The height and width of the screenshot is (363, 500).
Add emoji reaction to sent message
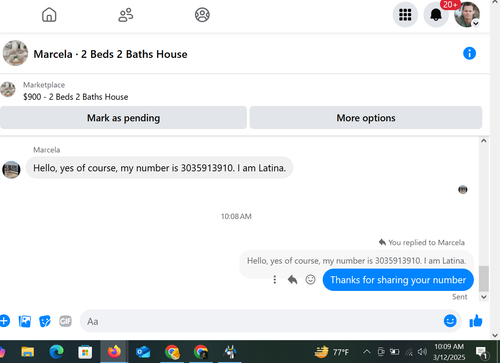pos(310,280)
